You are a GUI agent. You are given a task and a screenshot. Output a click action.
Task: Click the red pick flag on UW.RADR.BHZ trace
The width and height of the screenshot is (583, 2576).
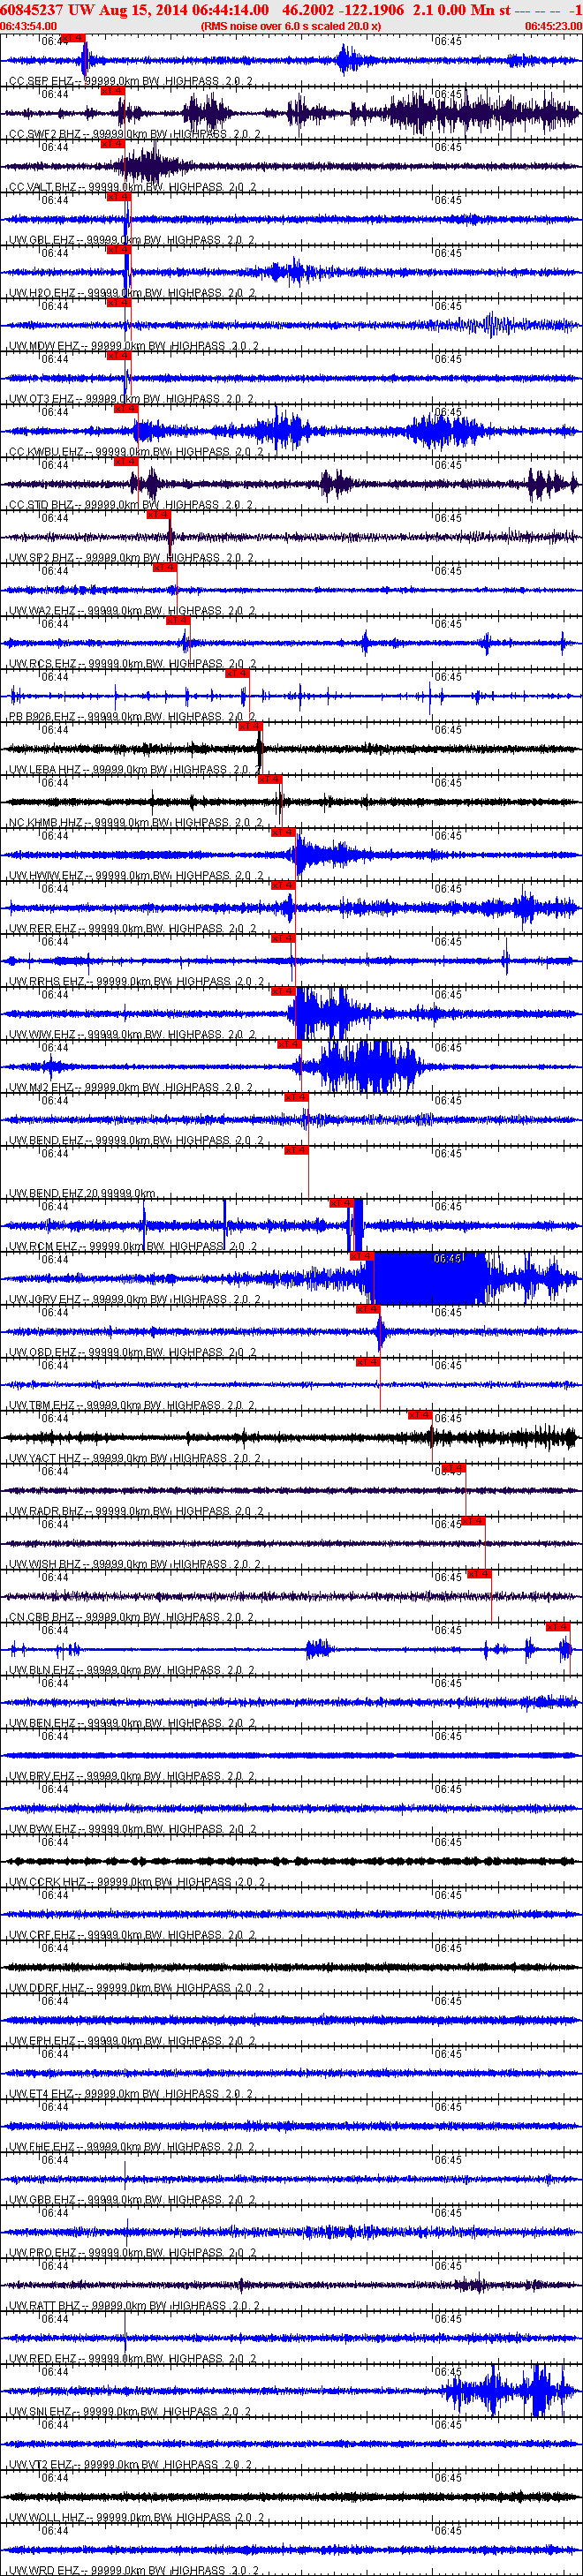453,1469
